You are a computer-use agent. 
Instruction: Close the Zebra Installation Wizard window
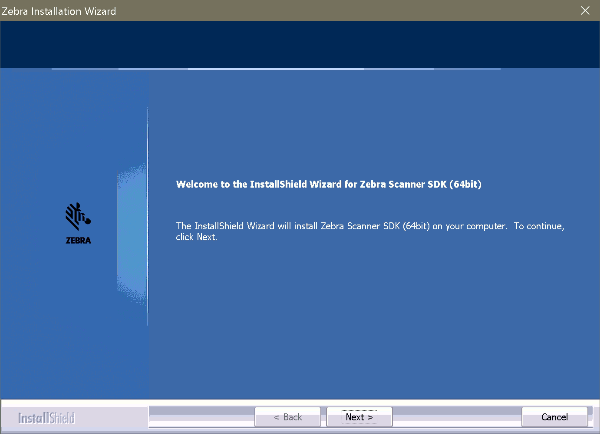[x=585, y=11]
